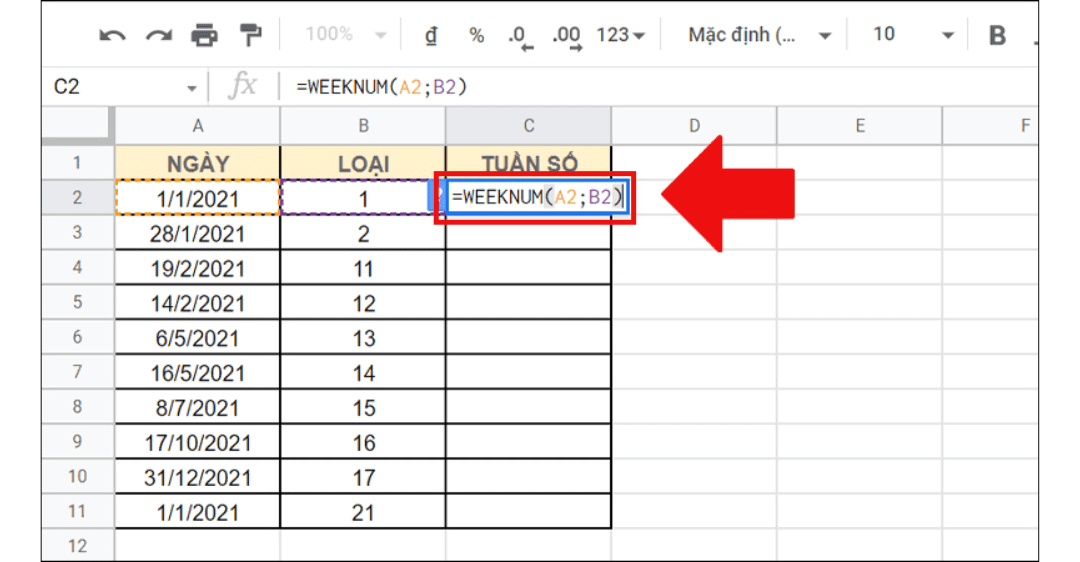Click cell with date 31/12/2021
The image size is (1080, 562).
click(198, 477)
